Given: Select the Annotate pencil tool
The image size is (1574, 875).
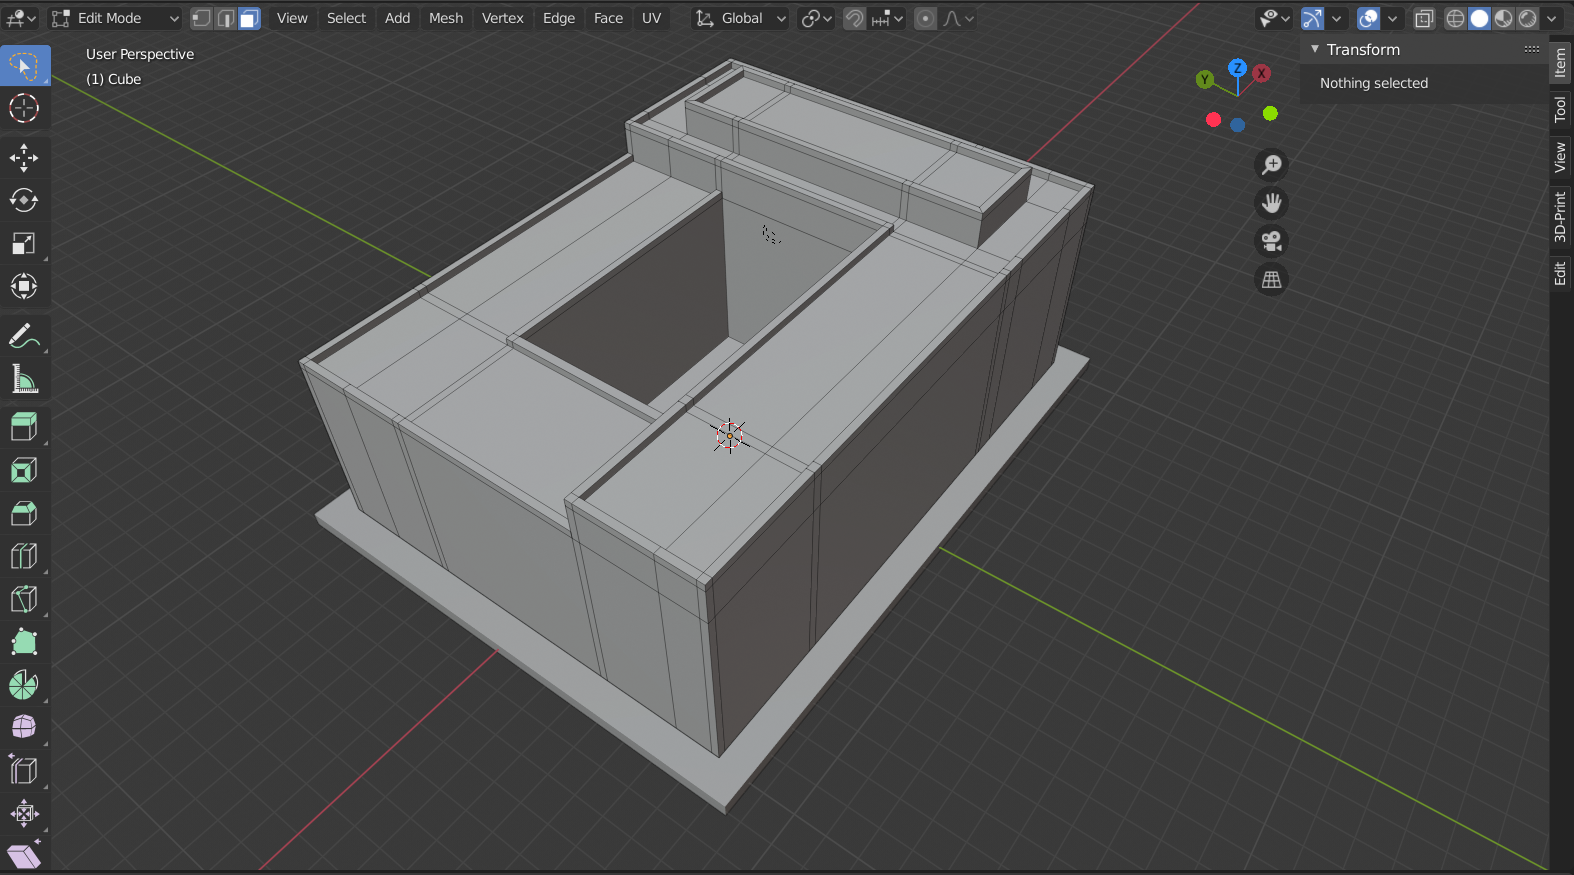Looking at the screenshot, I should [x=24, y=336].
